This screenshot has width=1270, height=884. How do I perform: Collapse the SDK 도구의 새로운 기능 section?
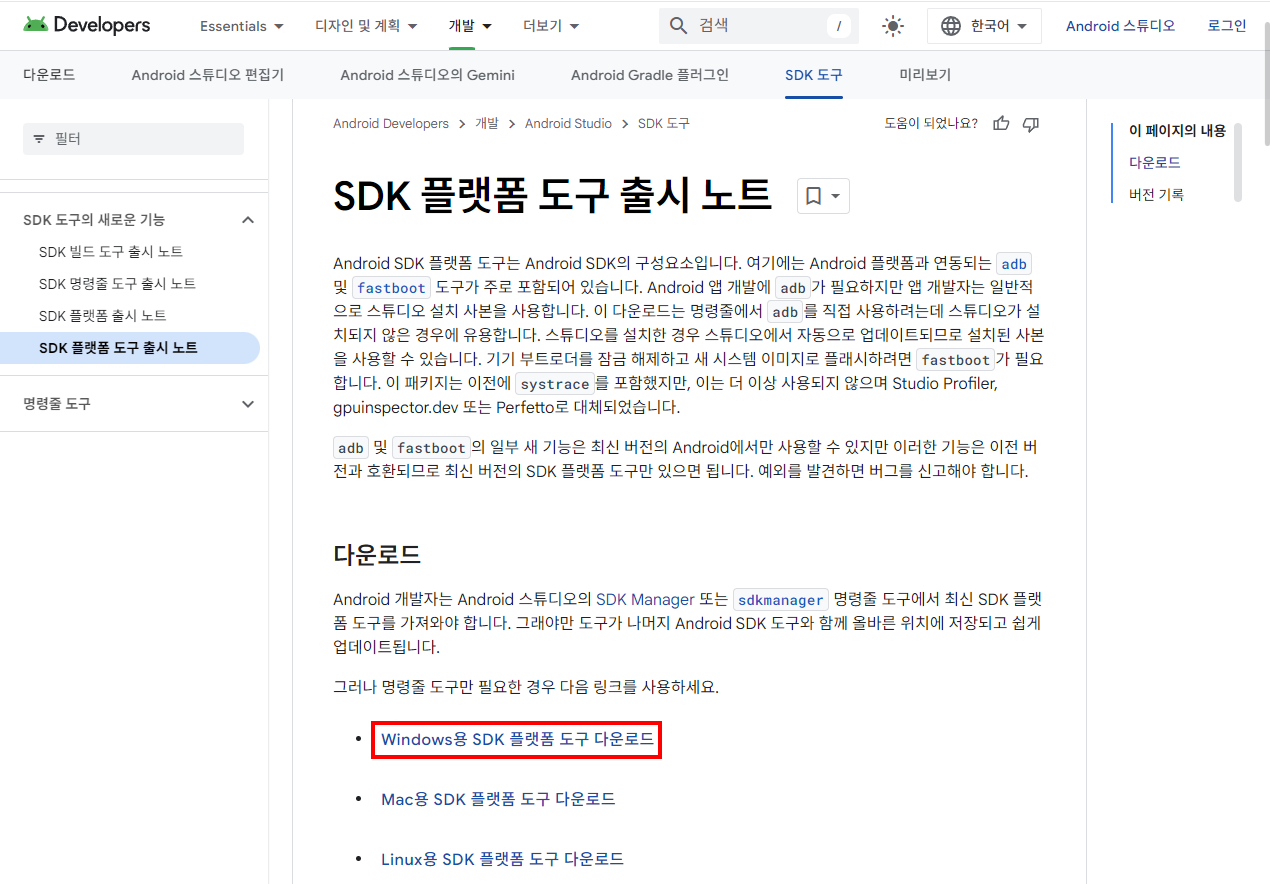click(x=248, y=220)
